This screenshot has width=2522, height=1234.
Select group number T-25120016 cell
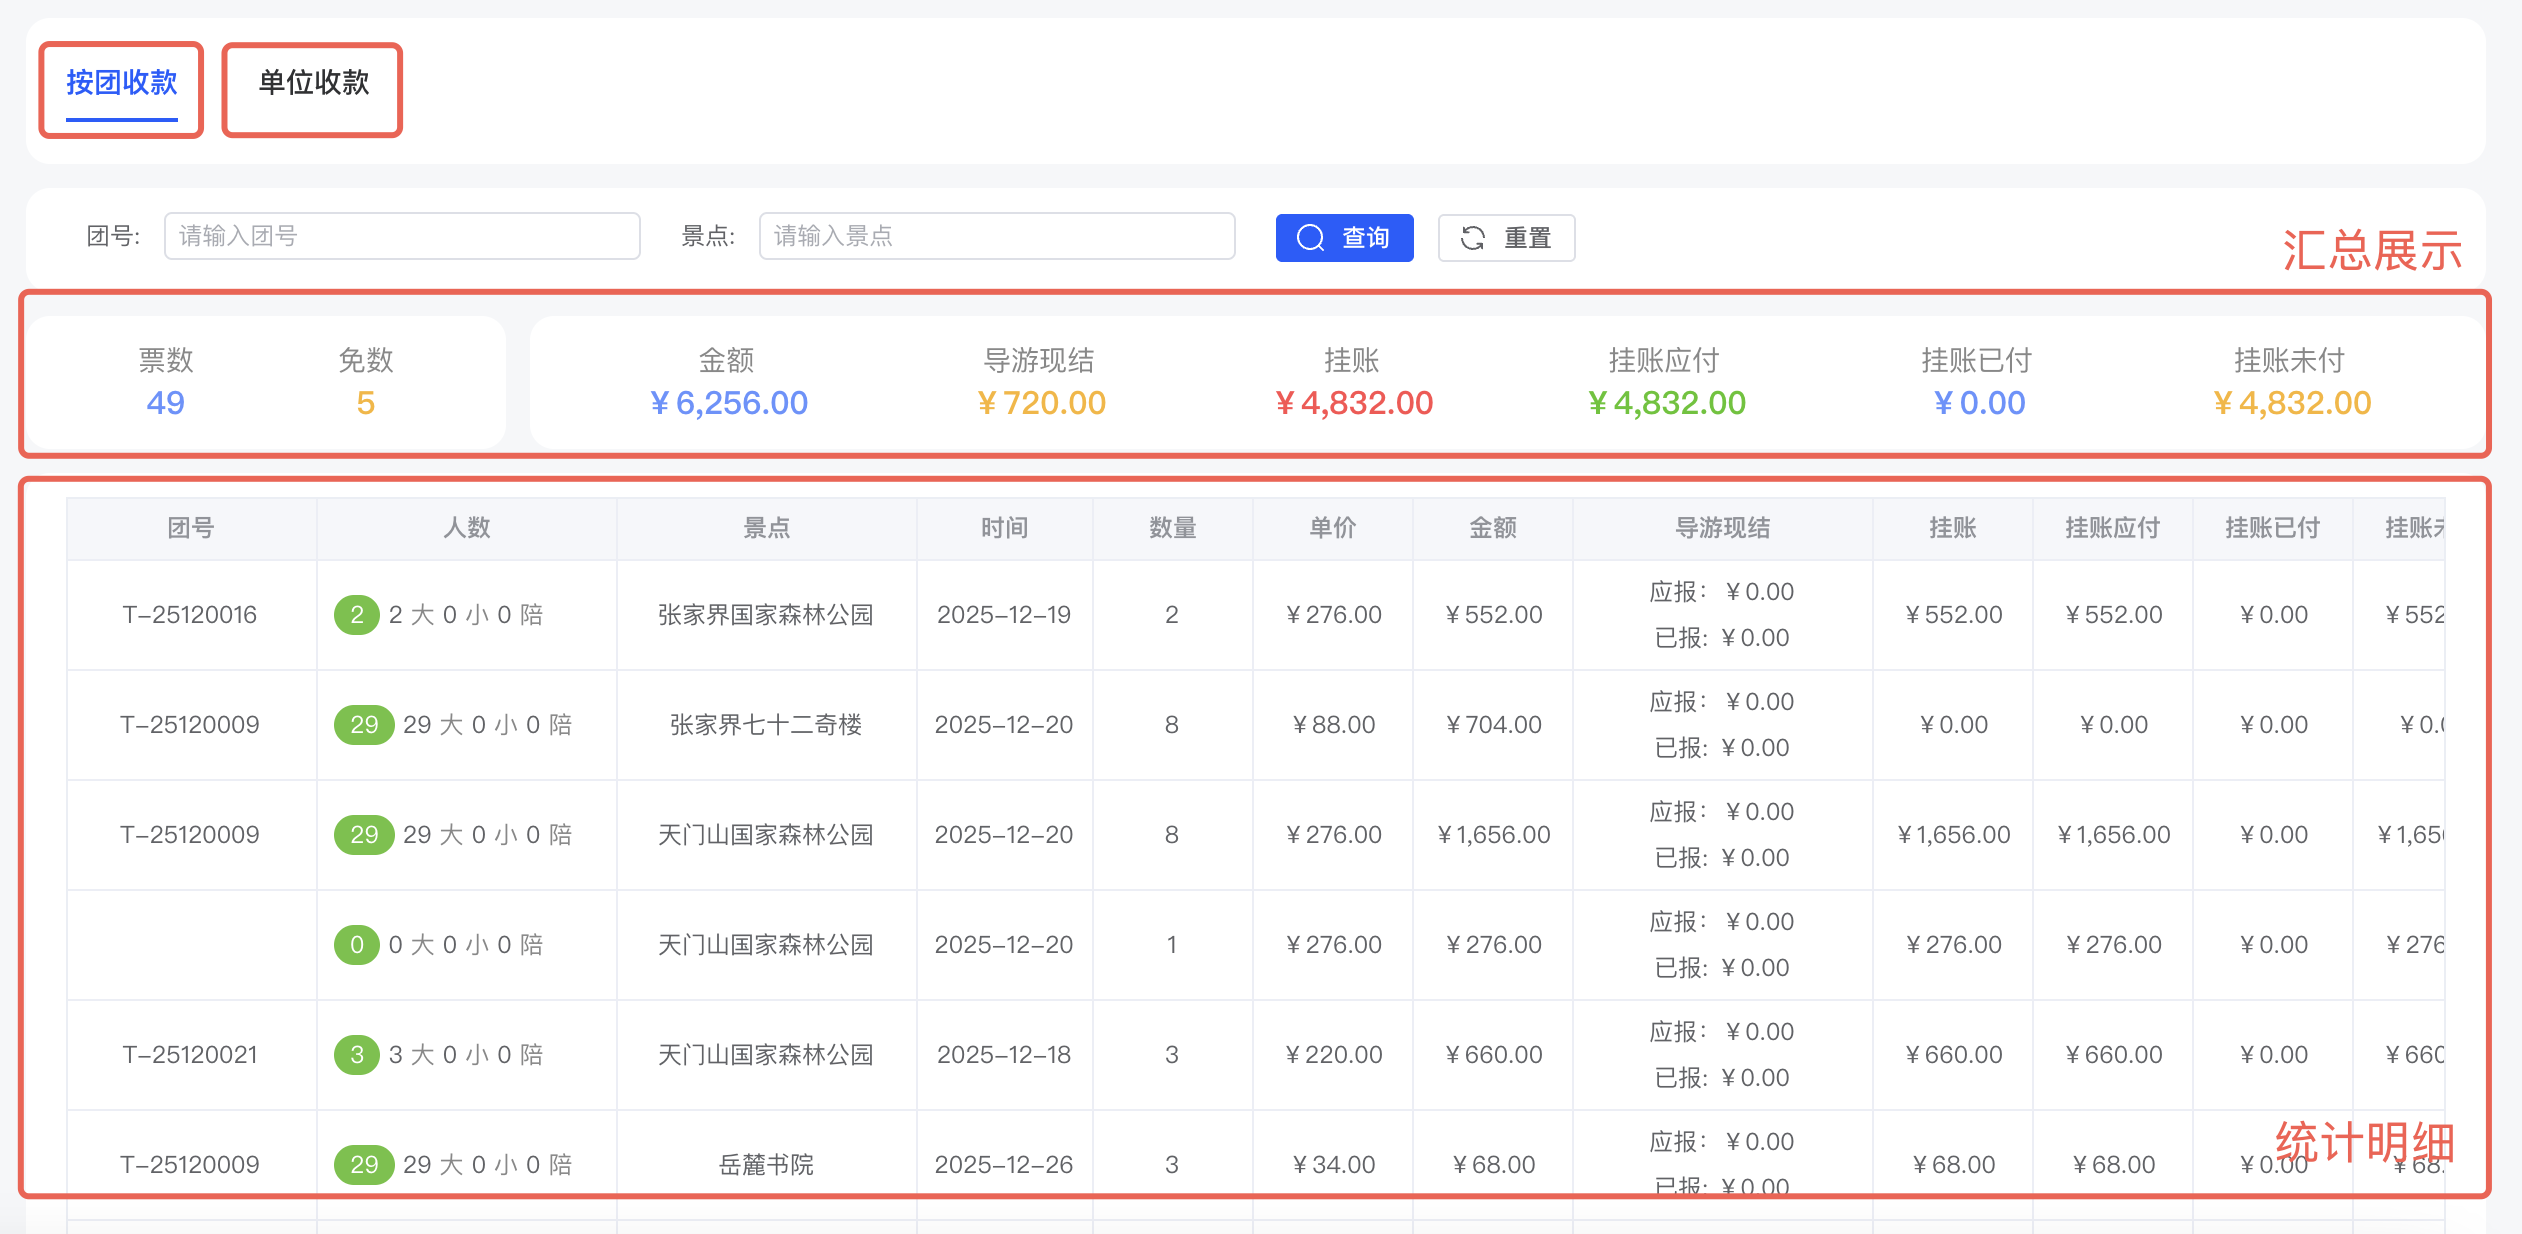[x=190, y=615]
